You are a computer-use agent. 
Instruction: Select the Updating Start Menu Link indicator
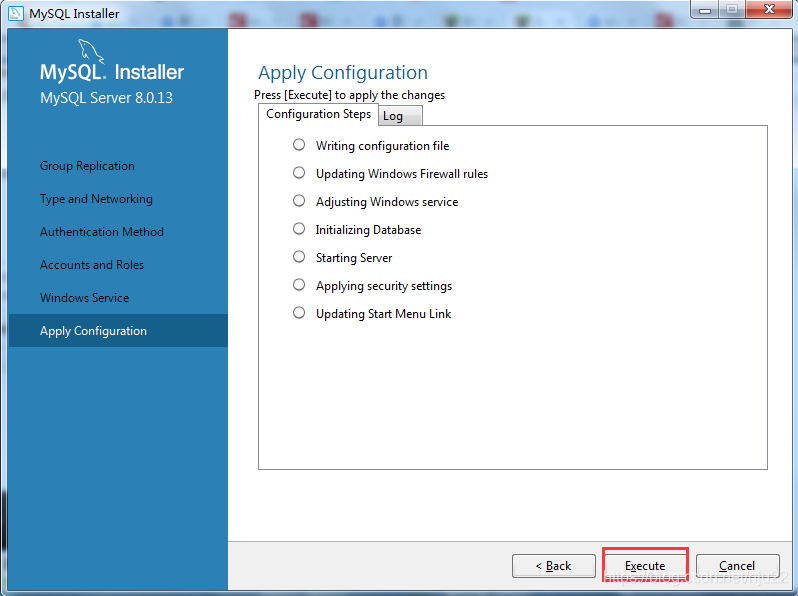pos(299,313)
